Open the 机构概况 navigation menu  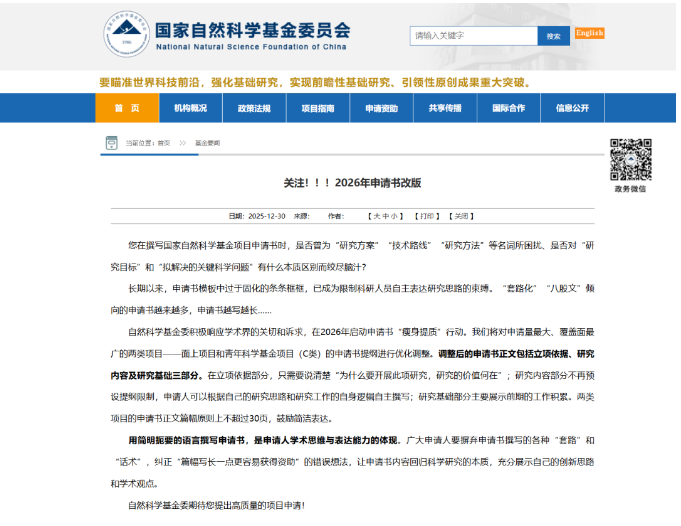point(191,108)
